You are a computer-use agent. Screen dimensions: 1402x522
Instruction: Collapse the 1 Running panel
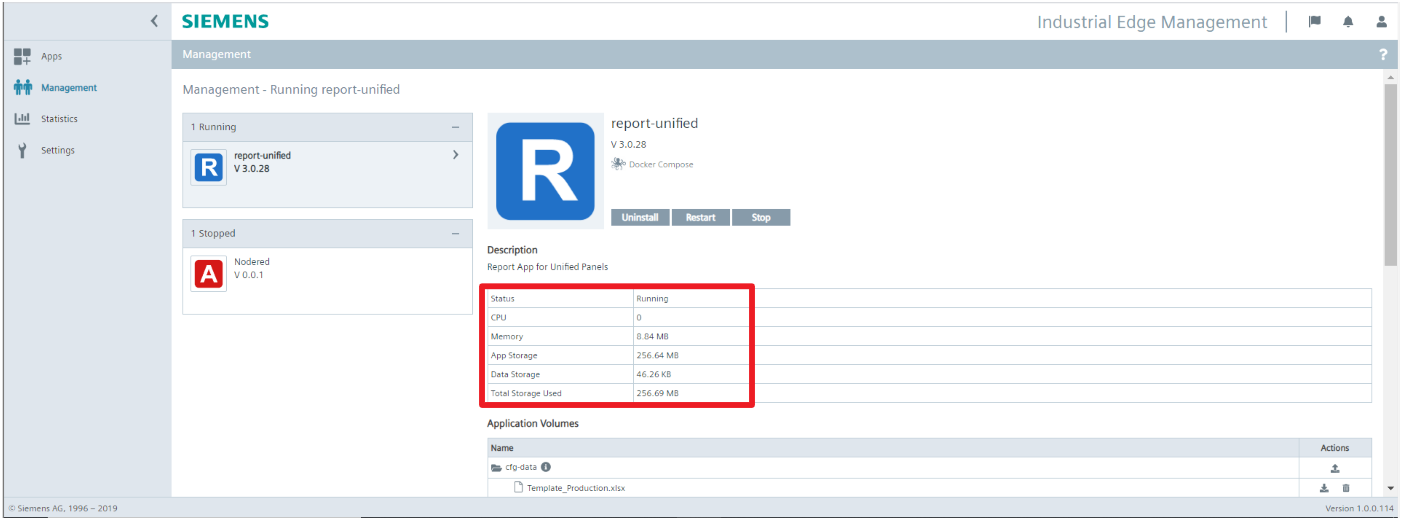pos(455,127)
